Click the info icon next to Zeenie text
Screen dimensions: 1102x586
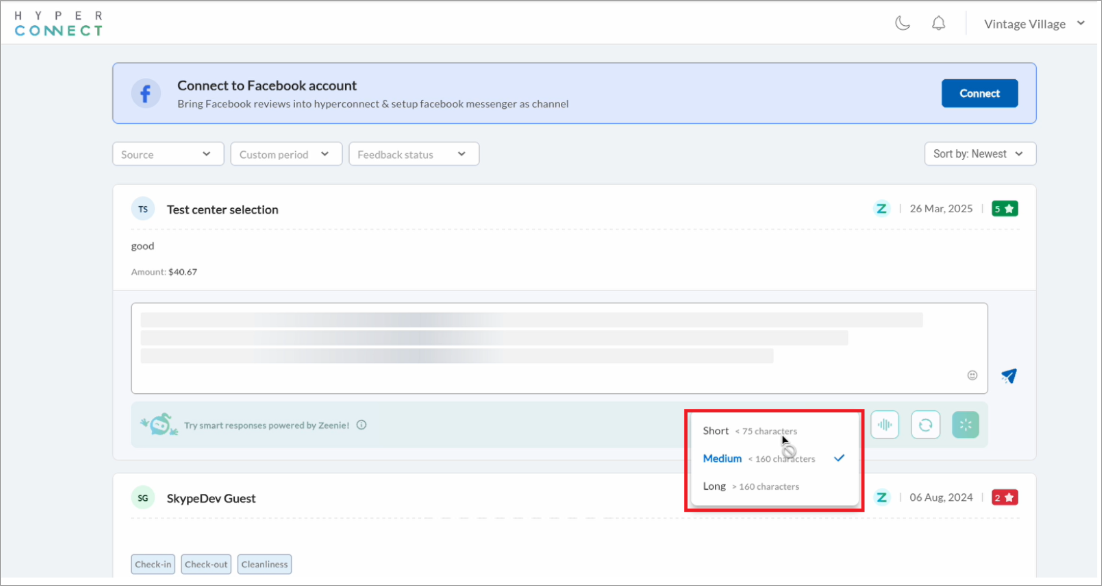pos(361,425)
